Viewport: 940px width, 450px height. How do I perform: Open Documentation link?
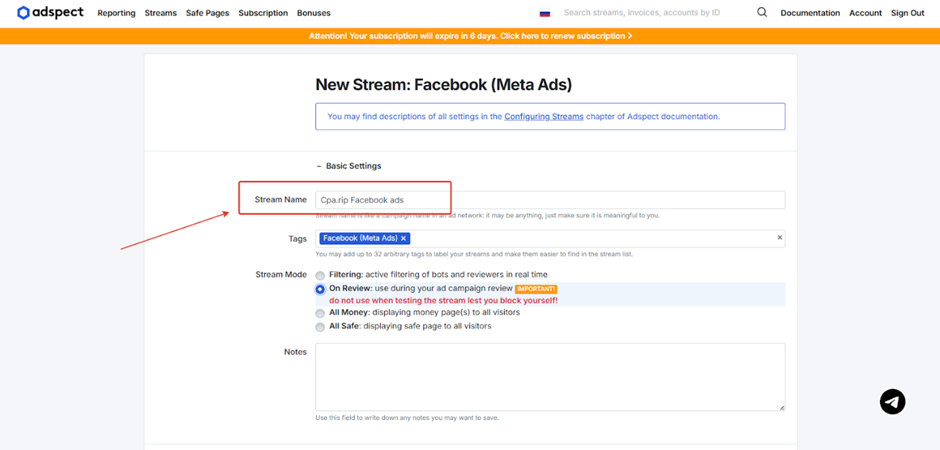[810, 13]
